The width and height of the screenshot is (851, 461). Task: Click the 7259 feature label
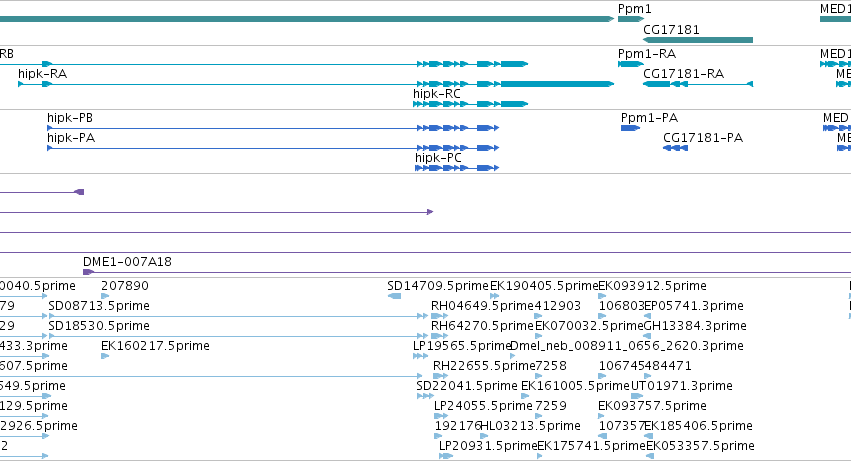click(x=551, y=406)
